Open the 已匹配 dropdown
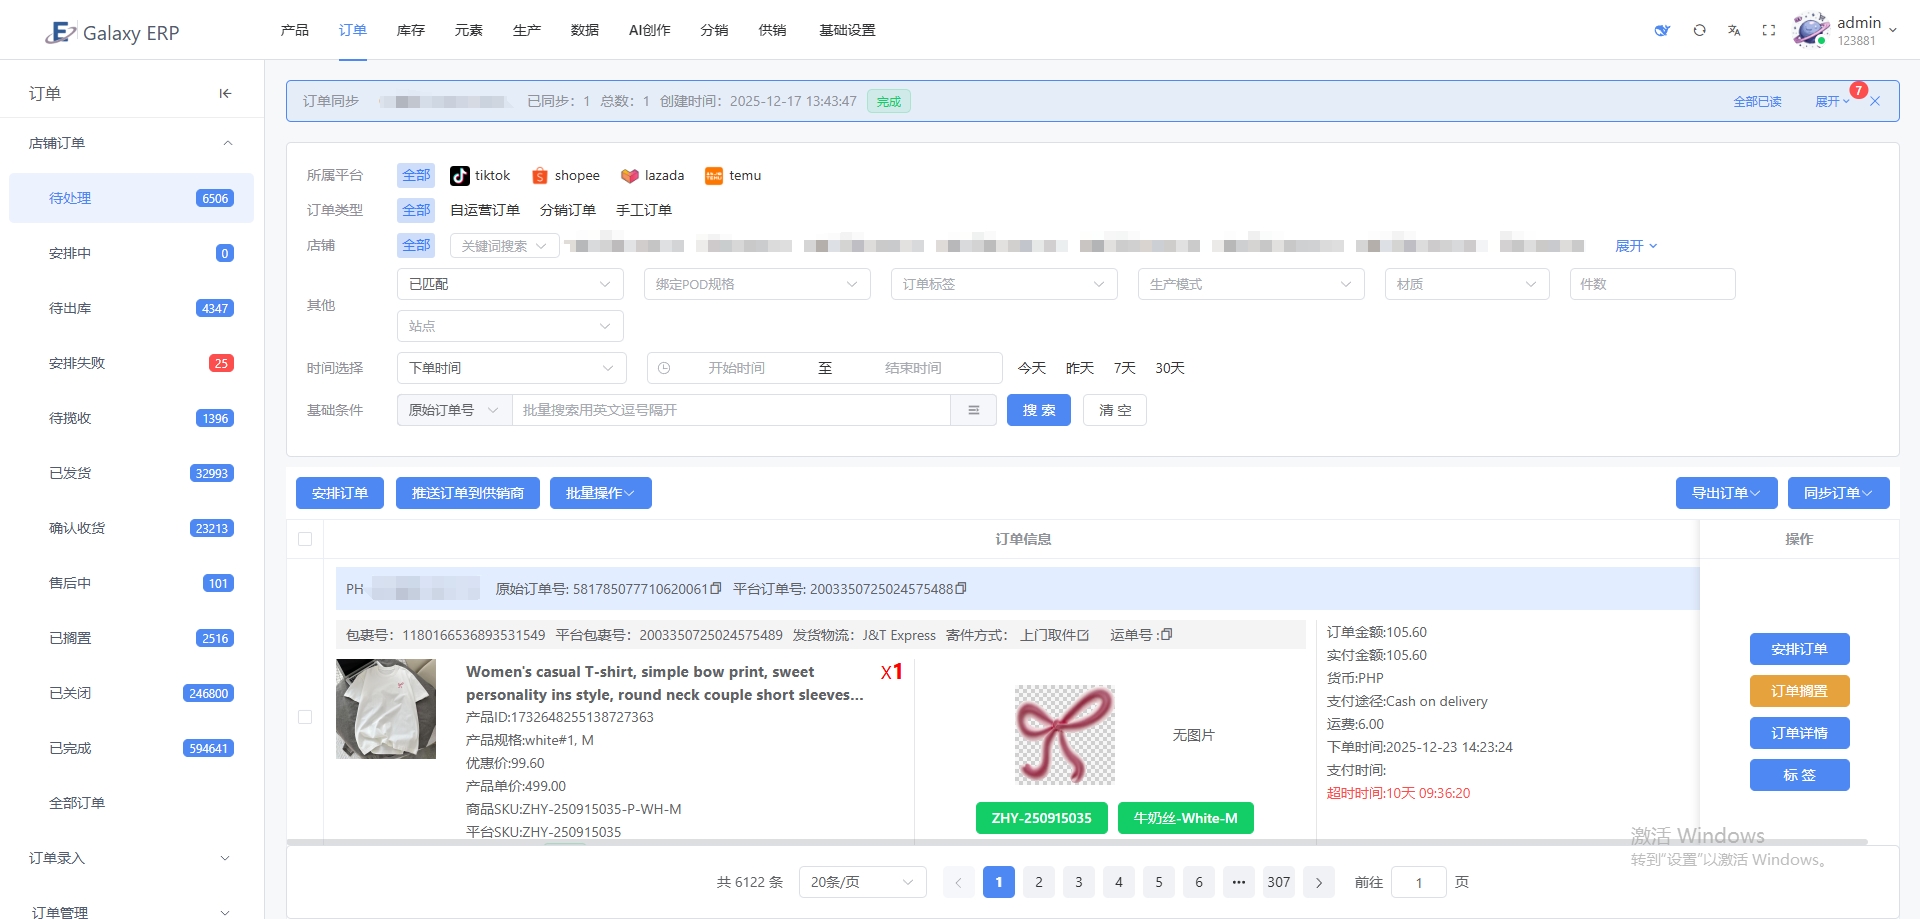 509,284
